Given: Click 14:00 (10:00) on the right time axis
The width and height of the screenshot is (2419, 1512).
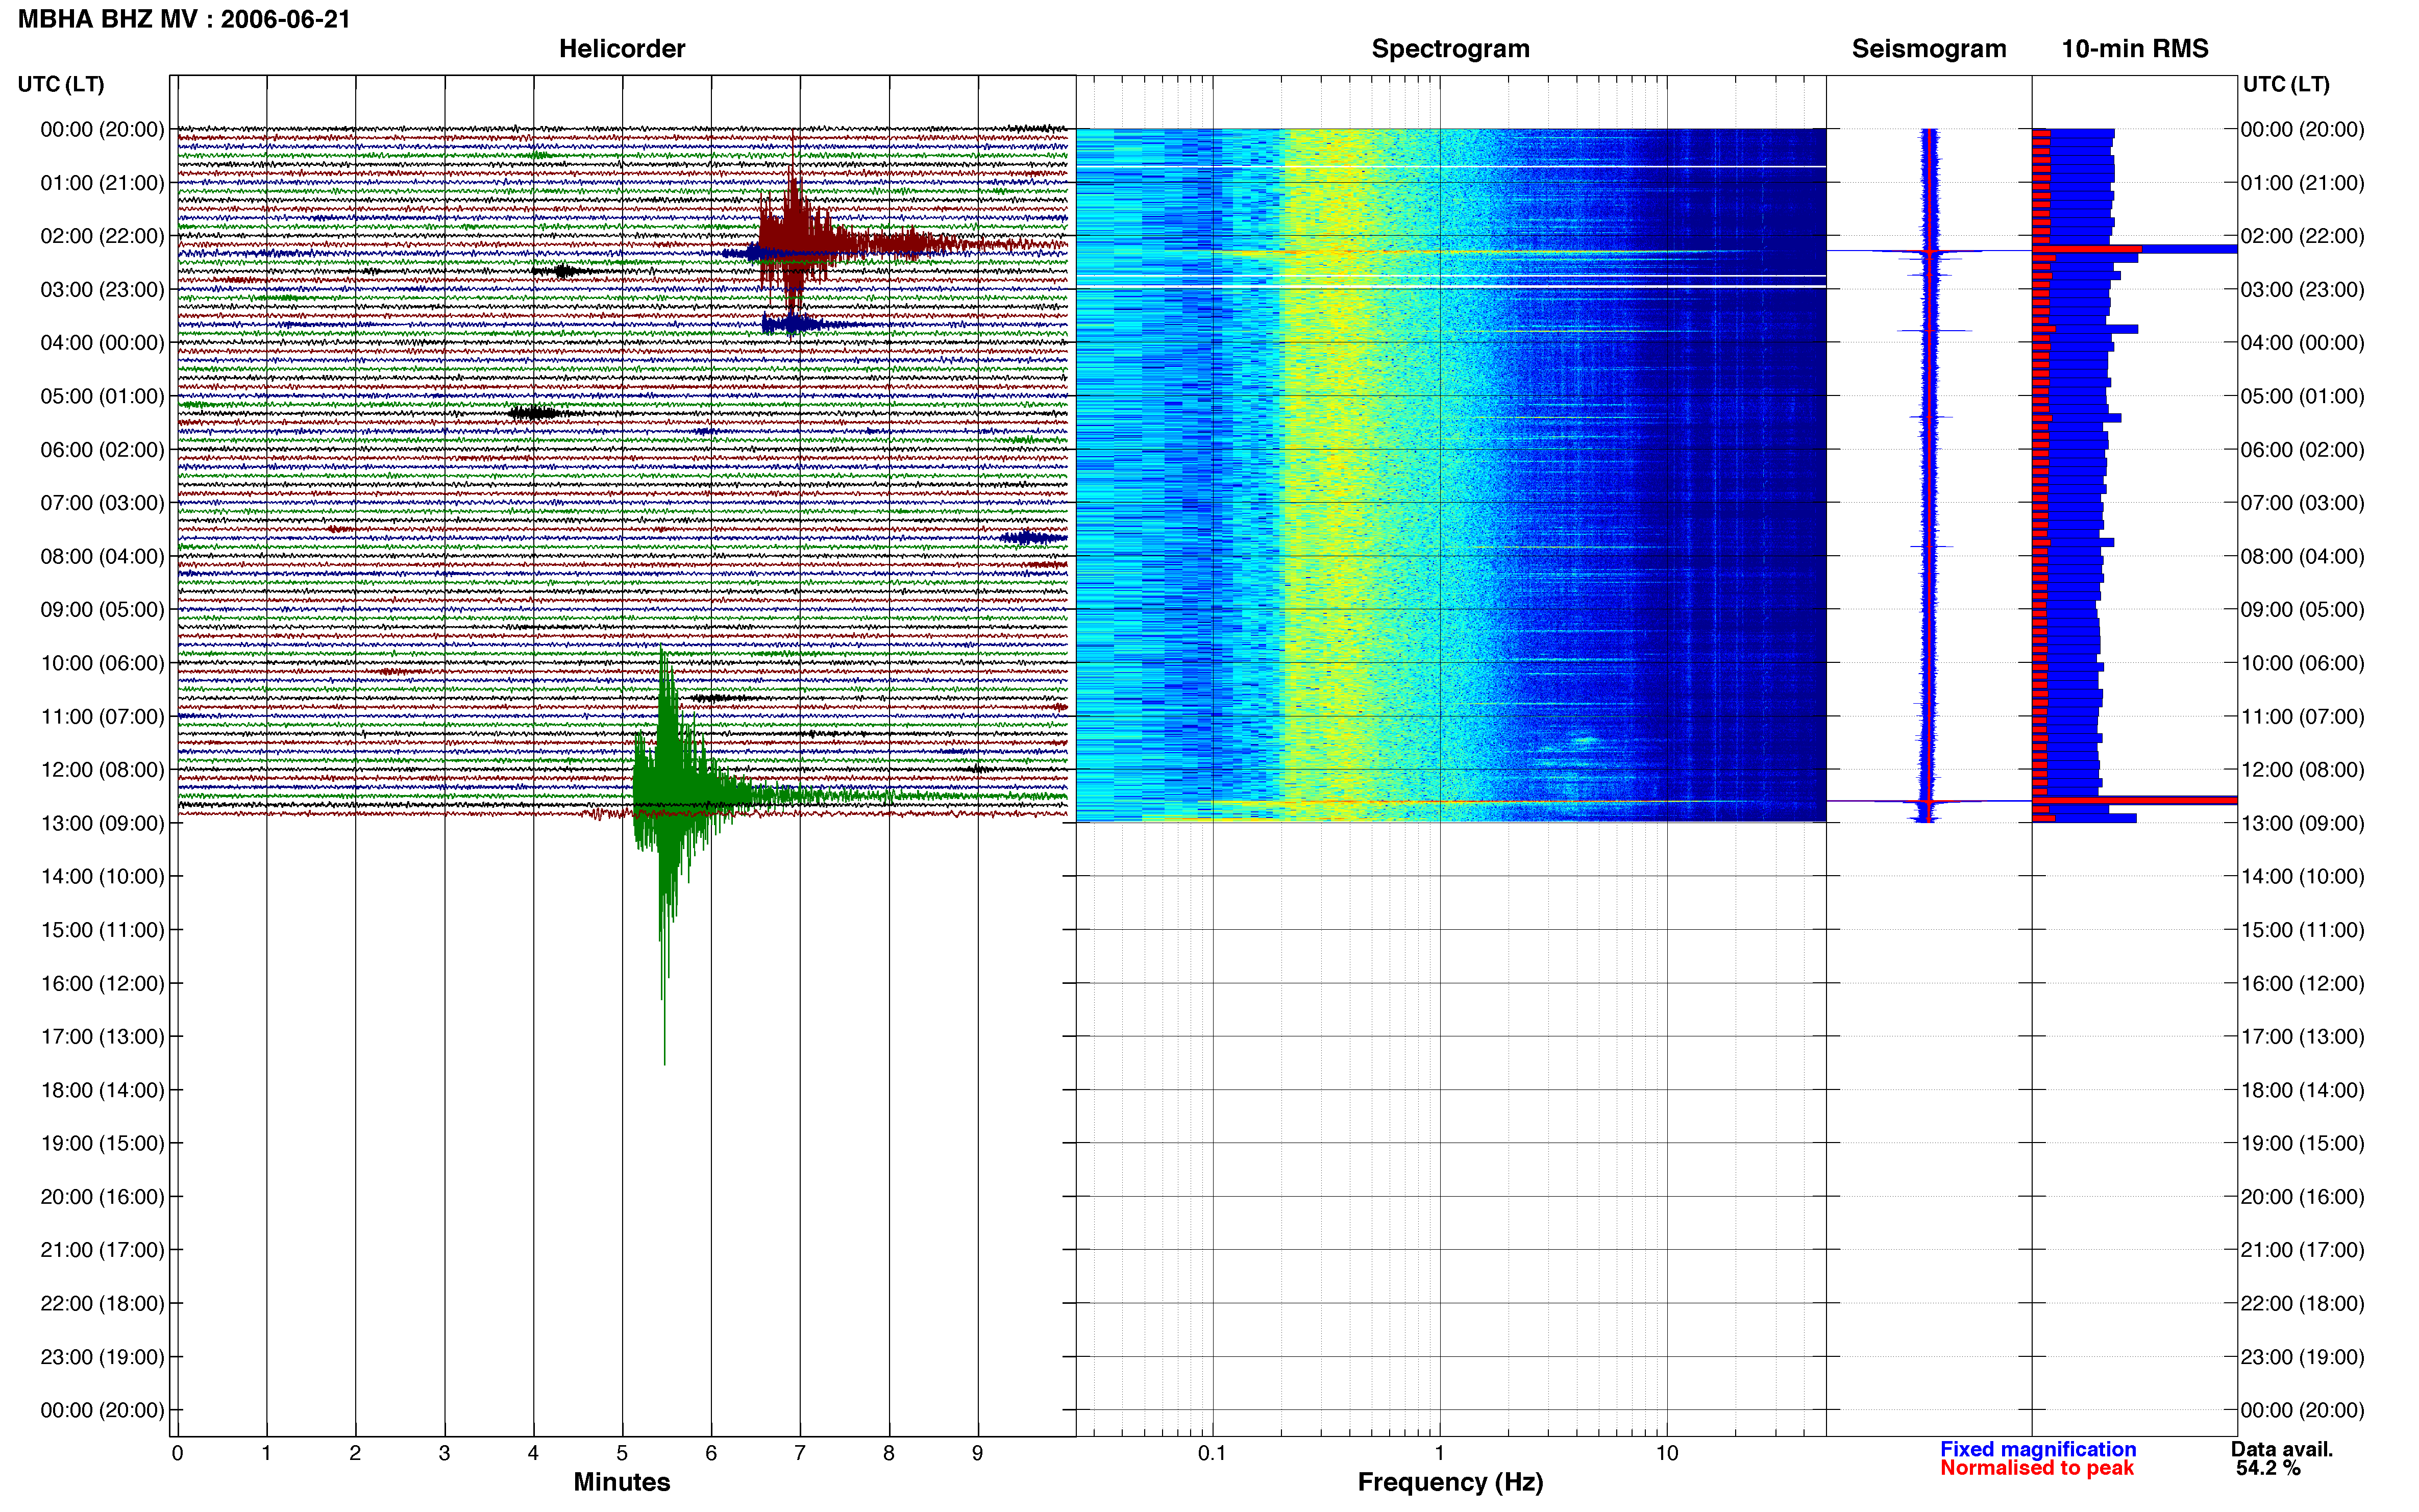Looking at the screenshot, I should [2302, 877].
